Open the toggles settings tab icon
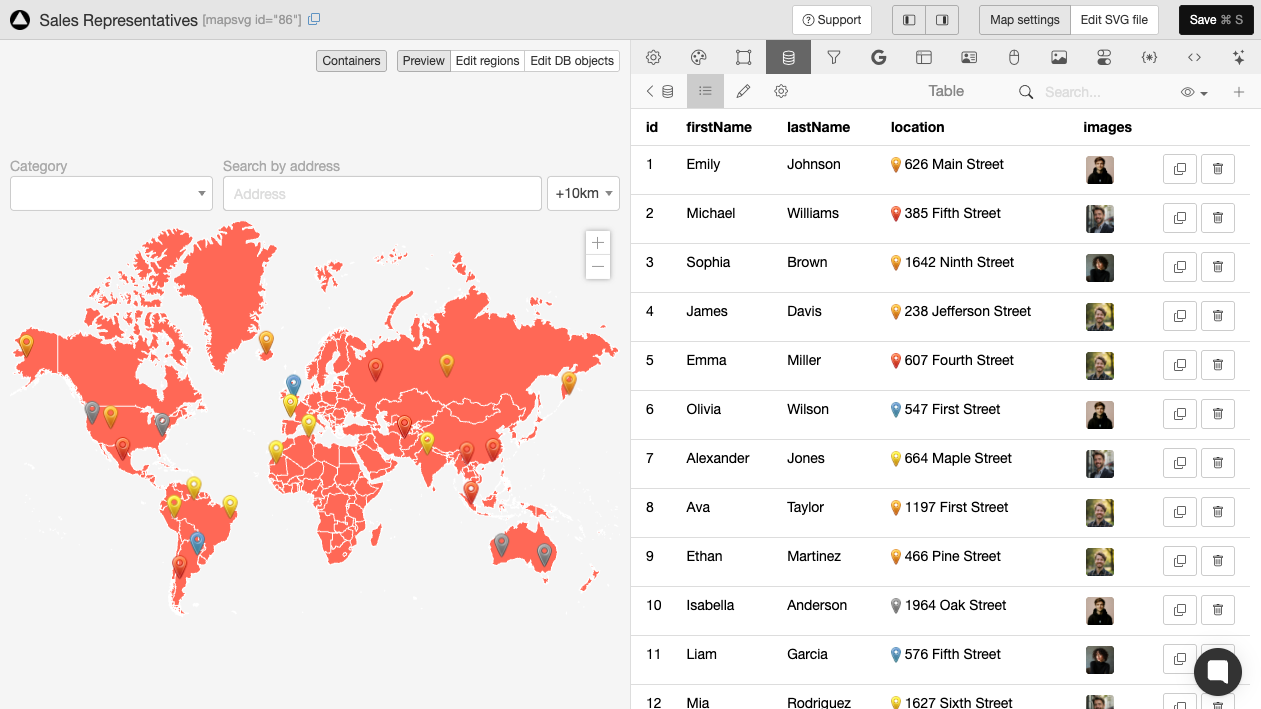This screenshot has height=709, width=1261. click(x=1104, y=58)
